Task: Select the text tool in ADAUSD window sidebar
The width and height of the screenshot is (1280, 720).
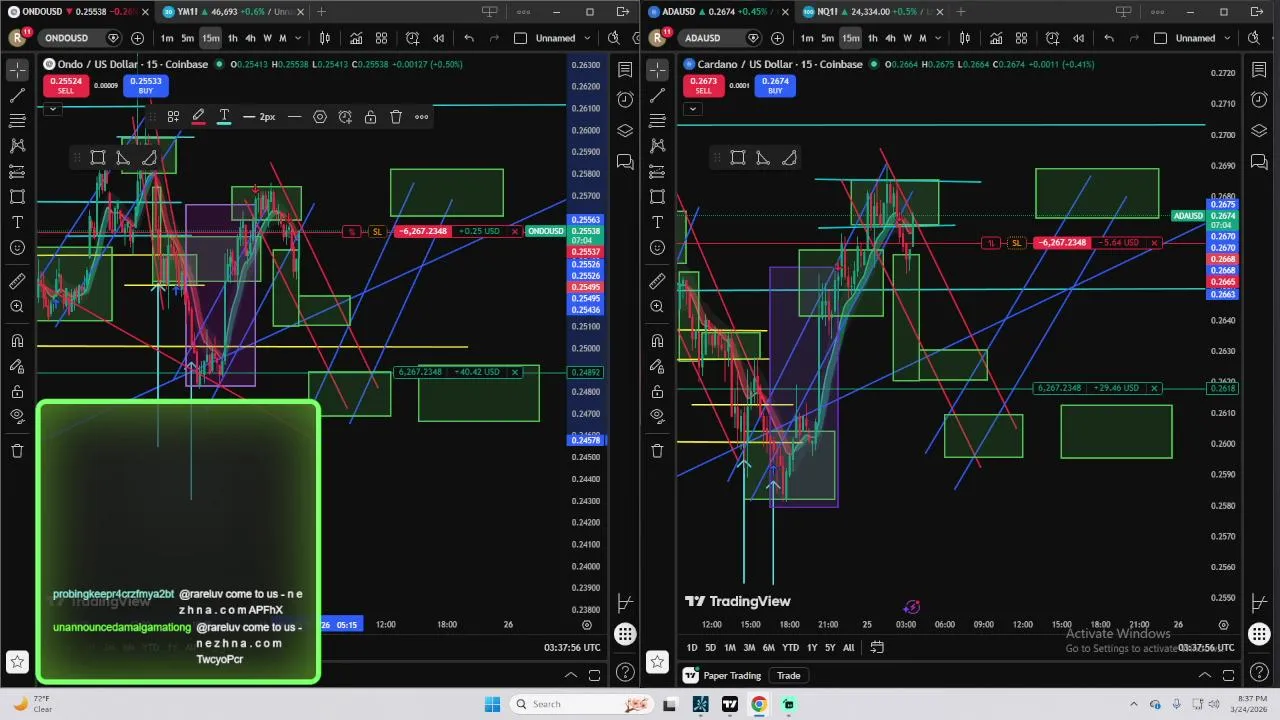Action: 657,222
